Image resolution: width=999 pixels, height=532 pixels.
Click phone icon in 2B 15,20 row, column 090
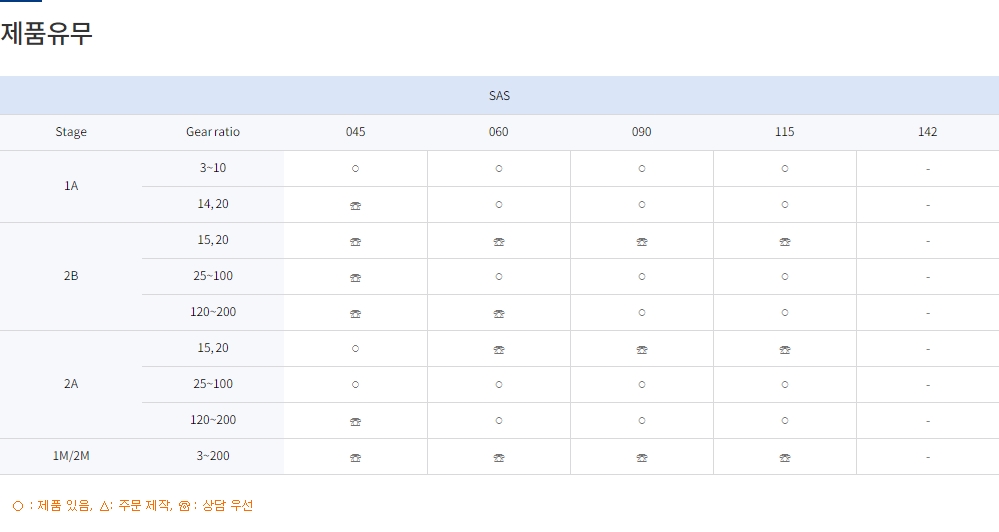point(642,241)
